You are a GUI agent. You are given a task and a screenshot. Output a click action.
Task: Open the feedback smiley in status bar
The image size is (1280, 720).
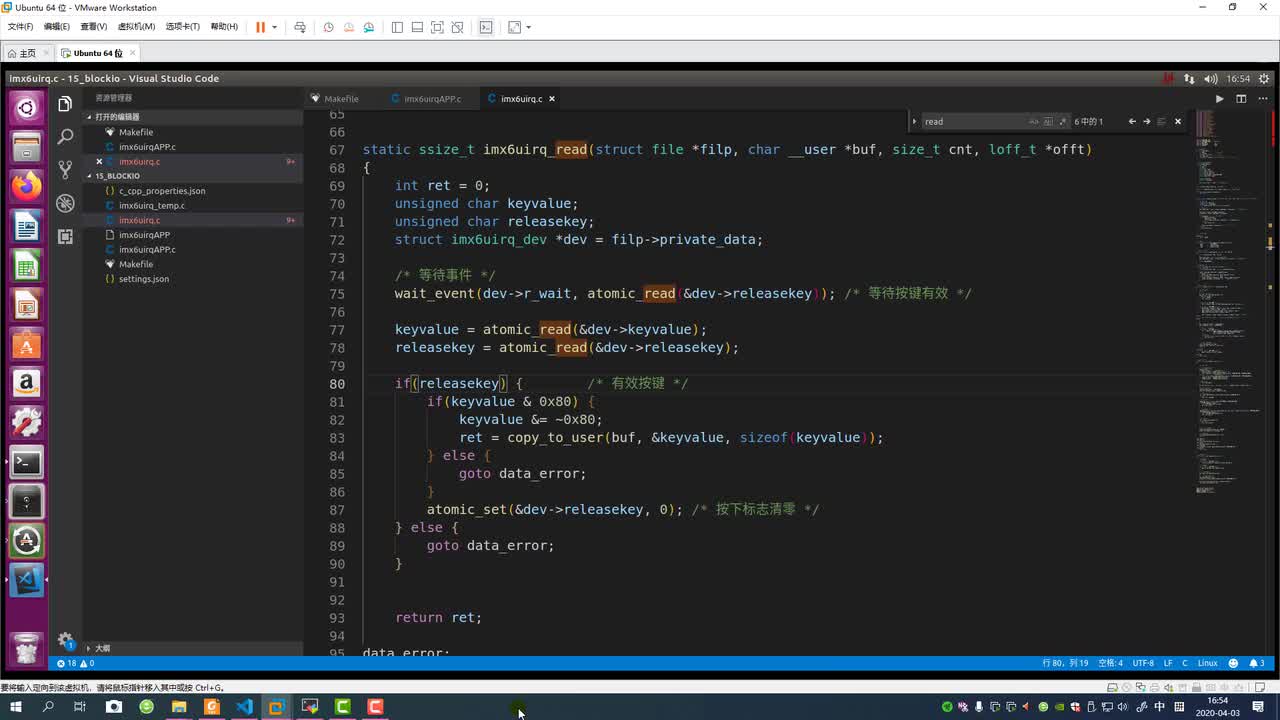[1233, 663]
